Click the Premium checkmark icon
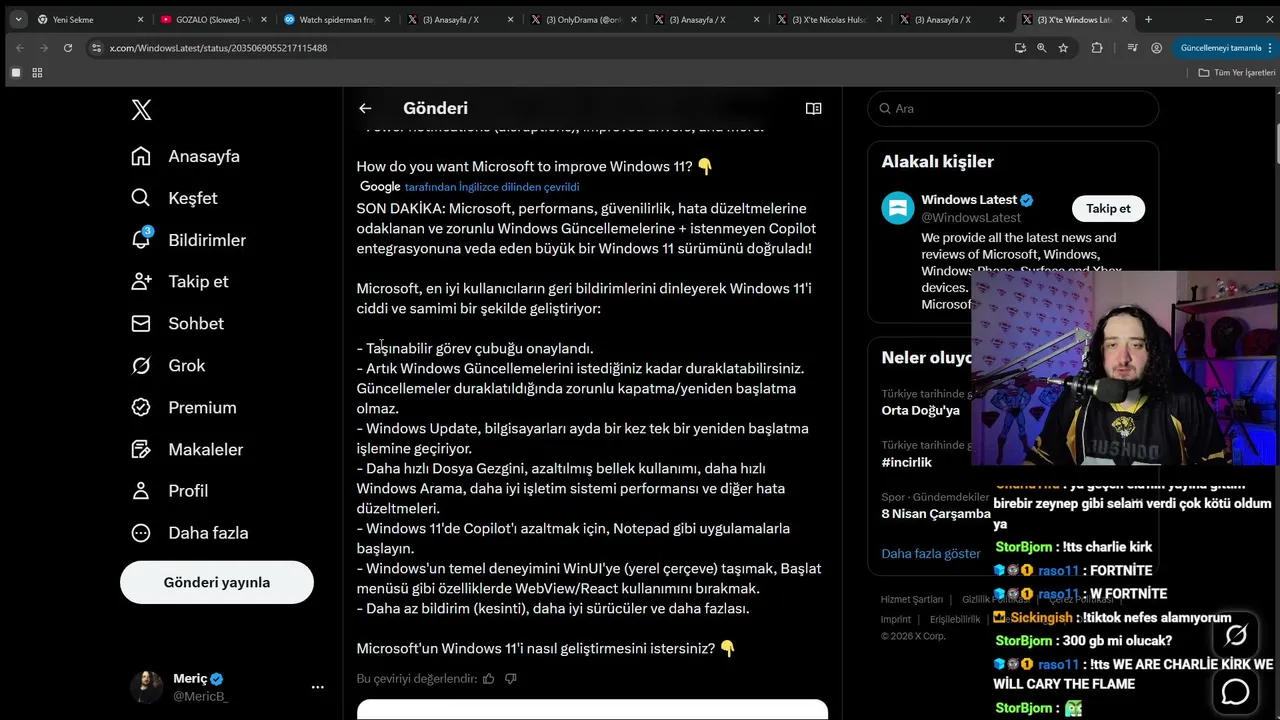Image resolution: width=1280 pixels, height=720 pixels. (x=141, y=407)
